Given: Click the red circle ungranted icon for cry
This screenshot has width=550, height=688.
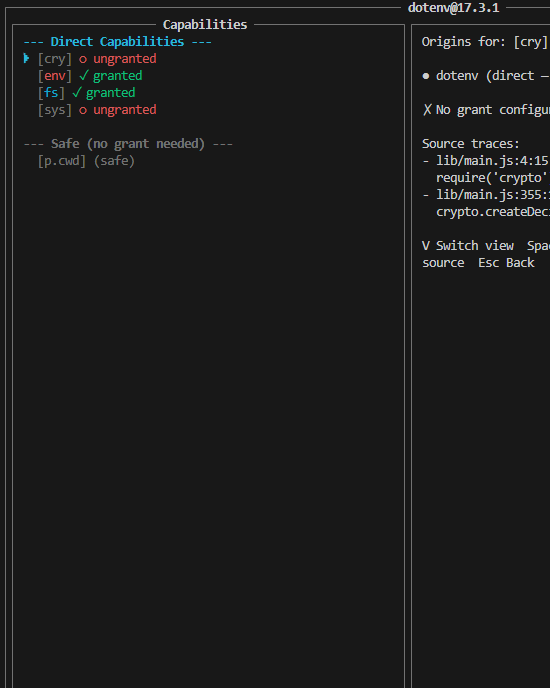Looking at the screenshot, I should (83, 59).
